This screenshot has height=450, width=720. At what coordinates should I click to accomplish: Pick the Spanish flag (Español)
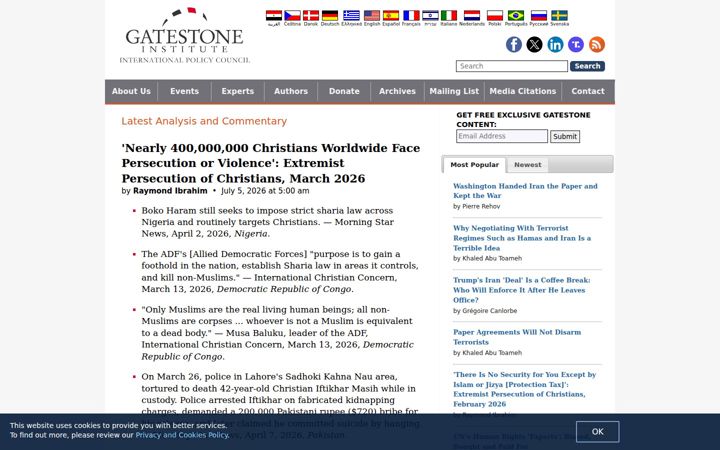click(391, 16)
